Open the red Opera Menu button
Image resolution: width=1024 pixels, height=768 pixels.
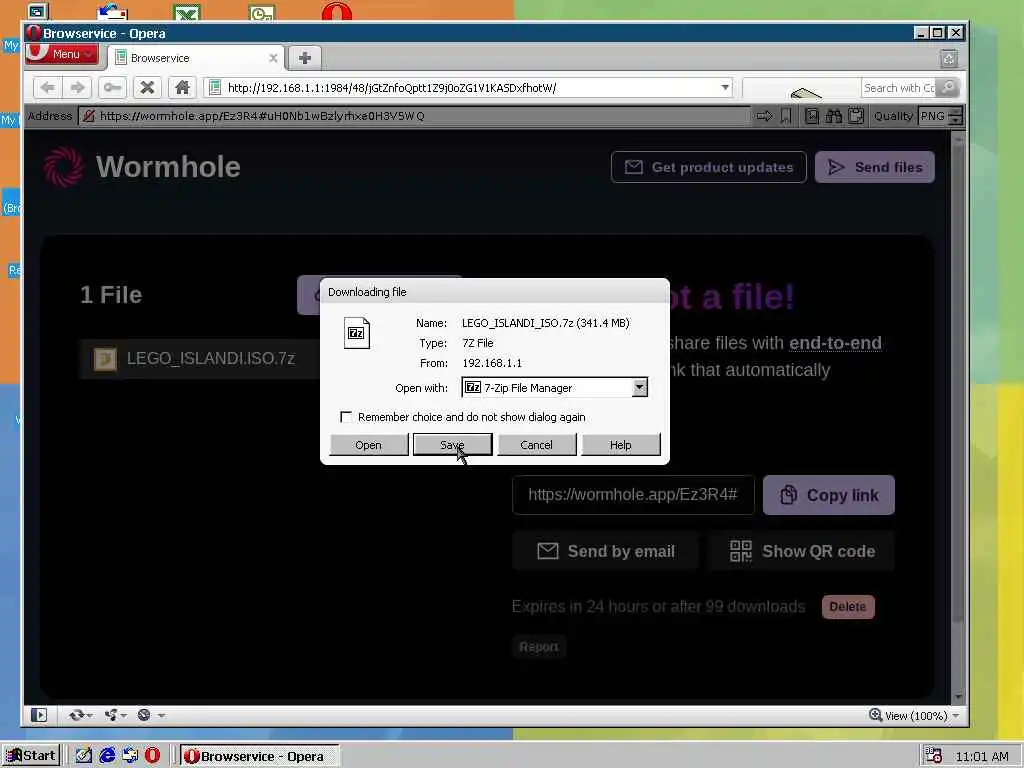pyautogui.click(x=63, y=54)
